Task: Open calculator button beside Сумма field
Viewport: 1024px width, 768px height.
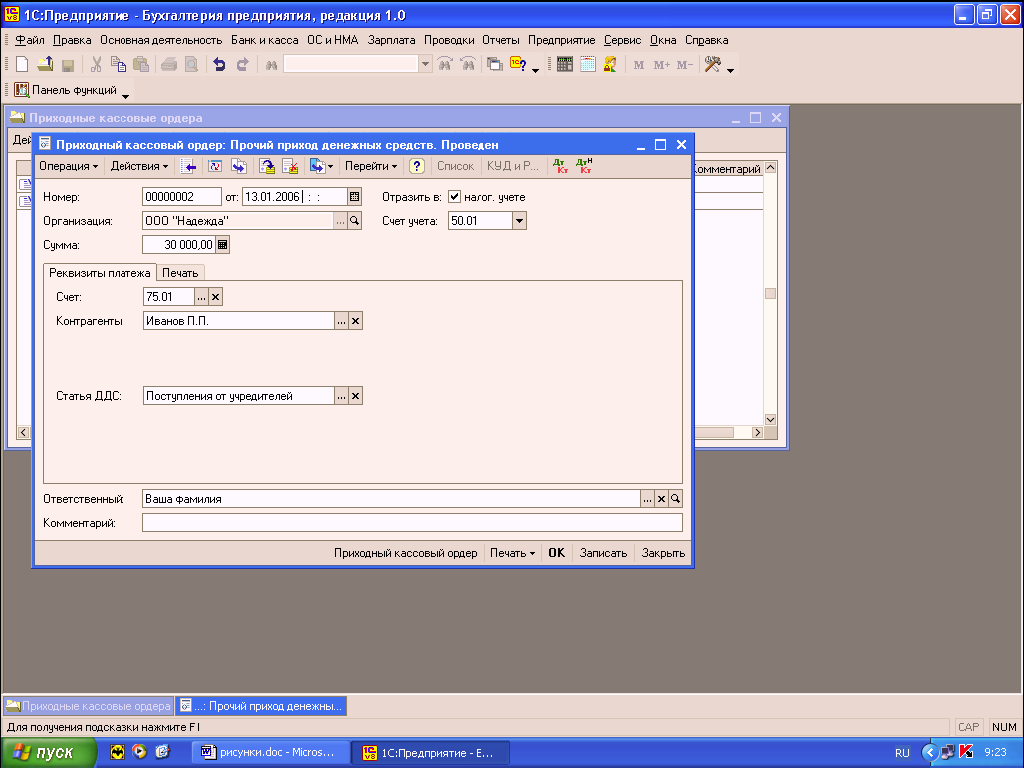Action: (x=223, y=245)
